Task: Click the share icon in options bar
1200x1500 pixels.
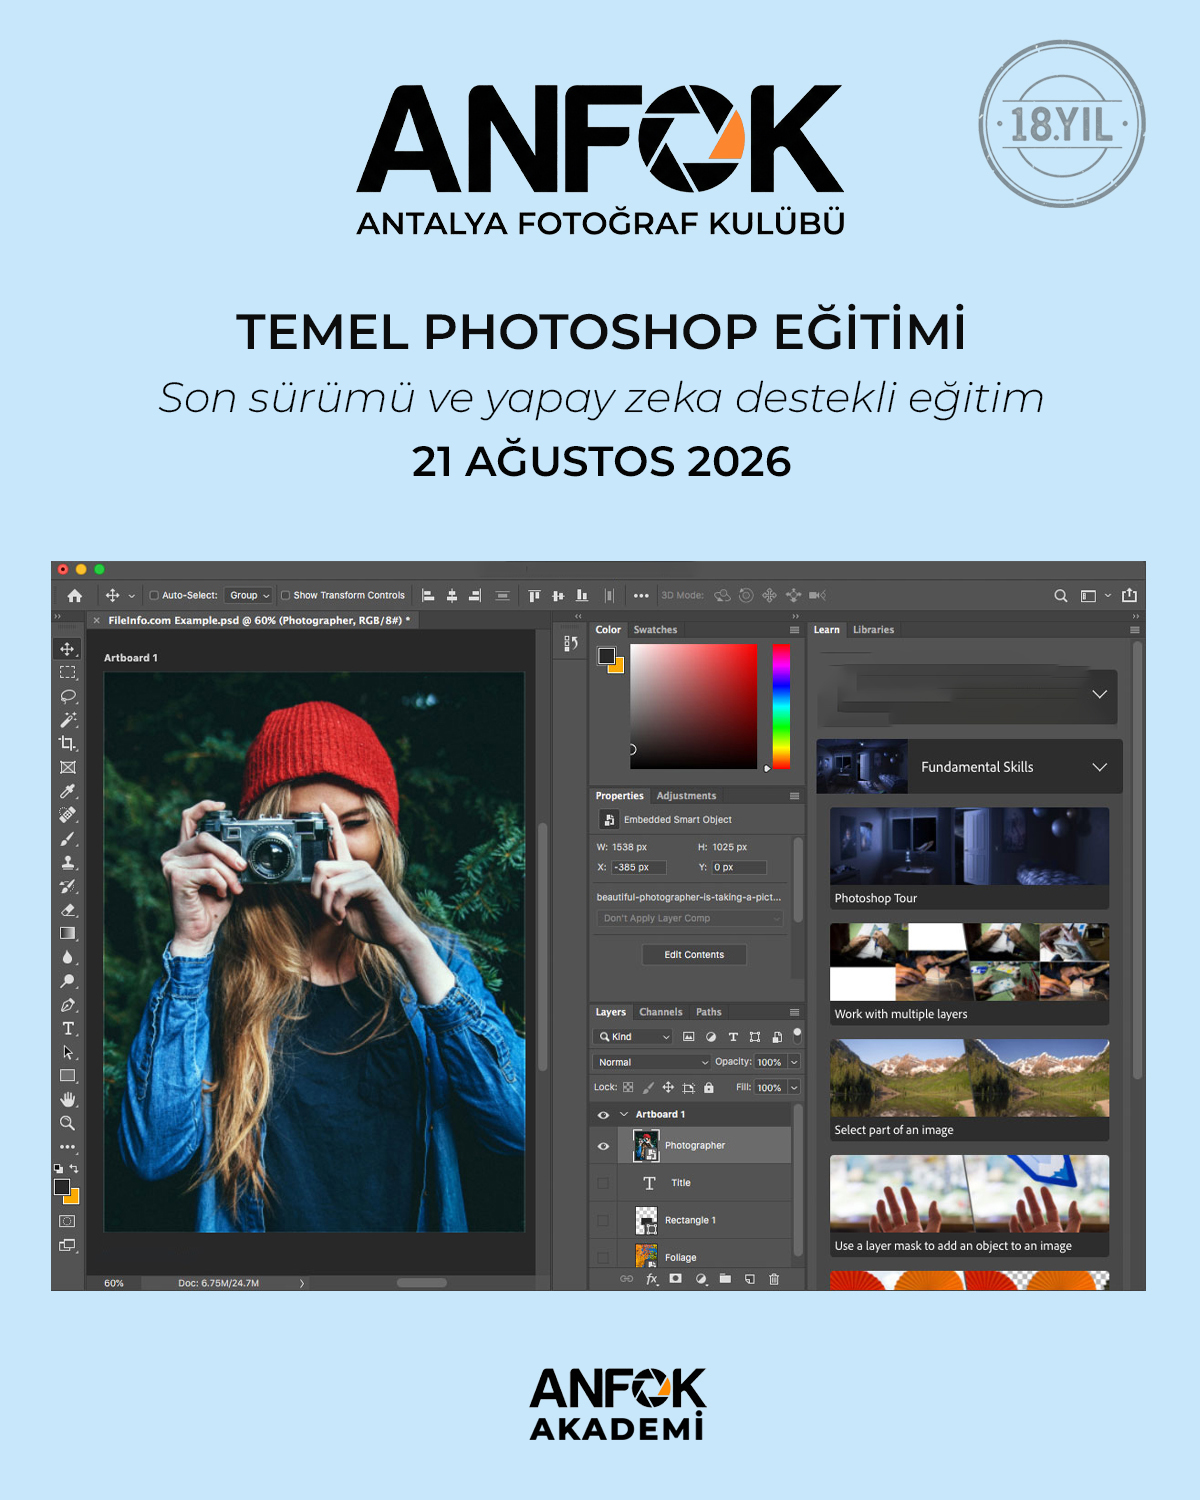Action: [x=1130, y=595]
